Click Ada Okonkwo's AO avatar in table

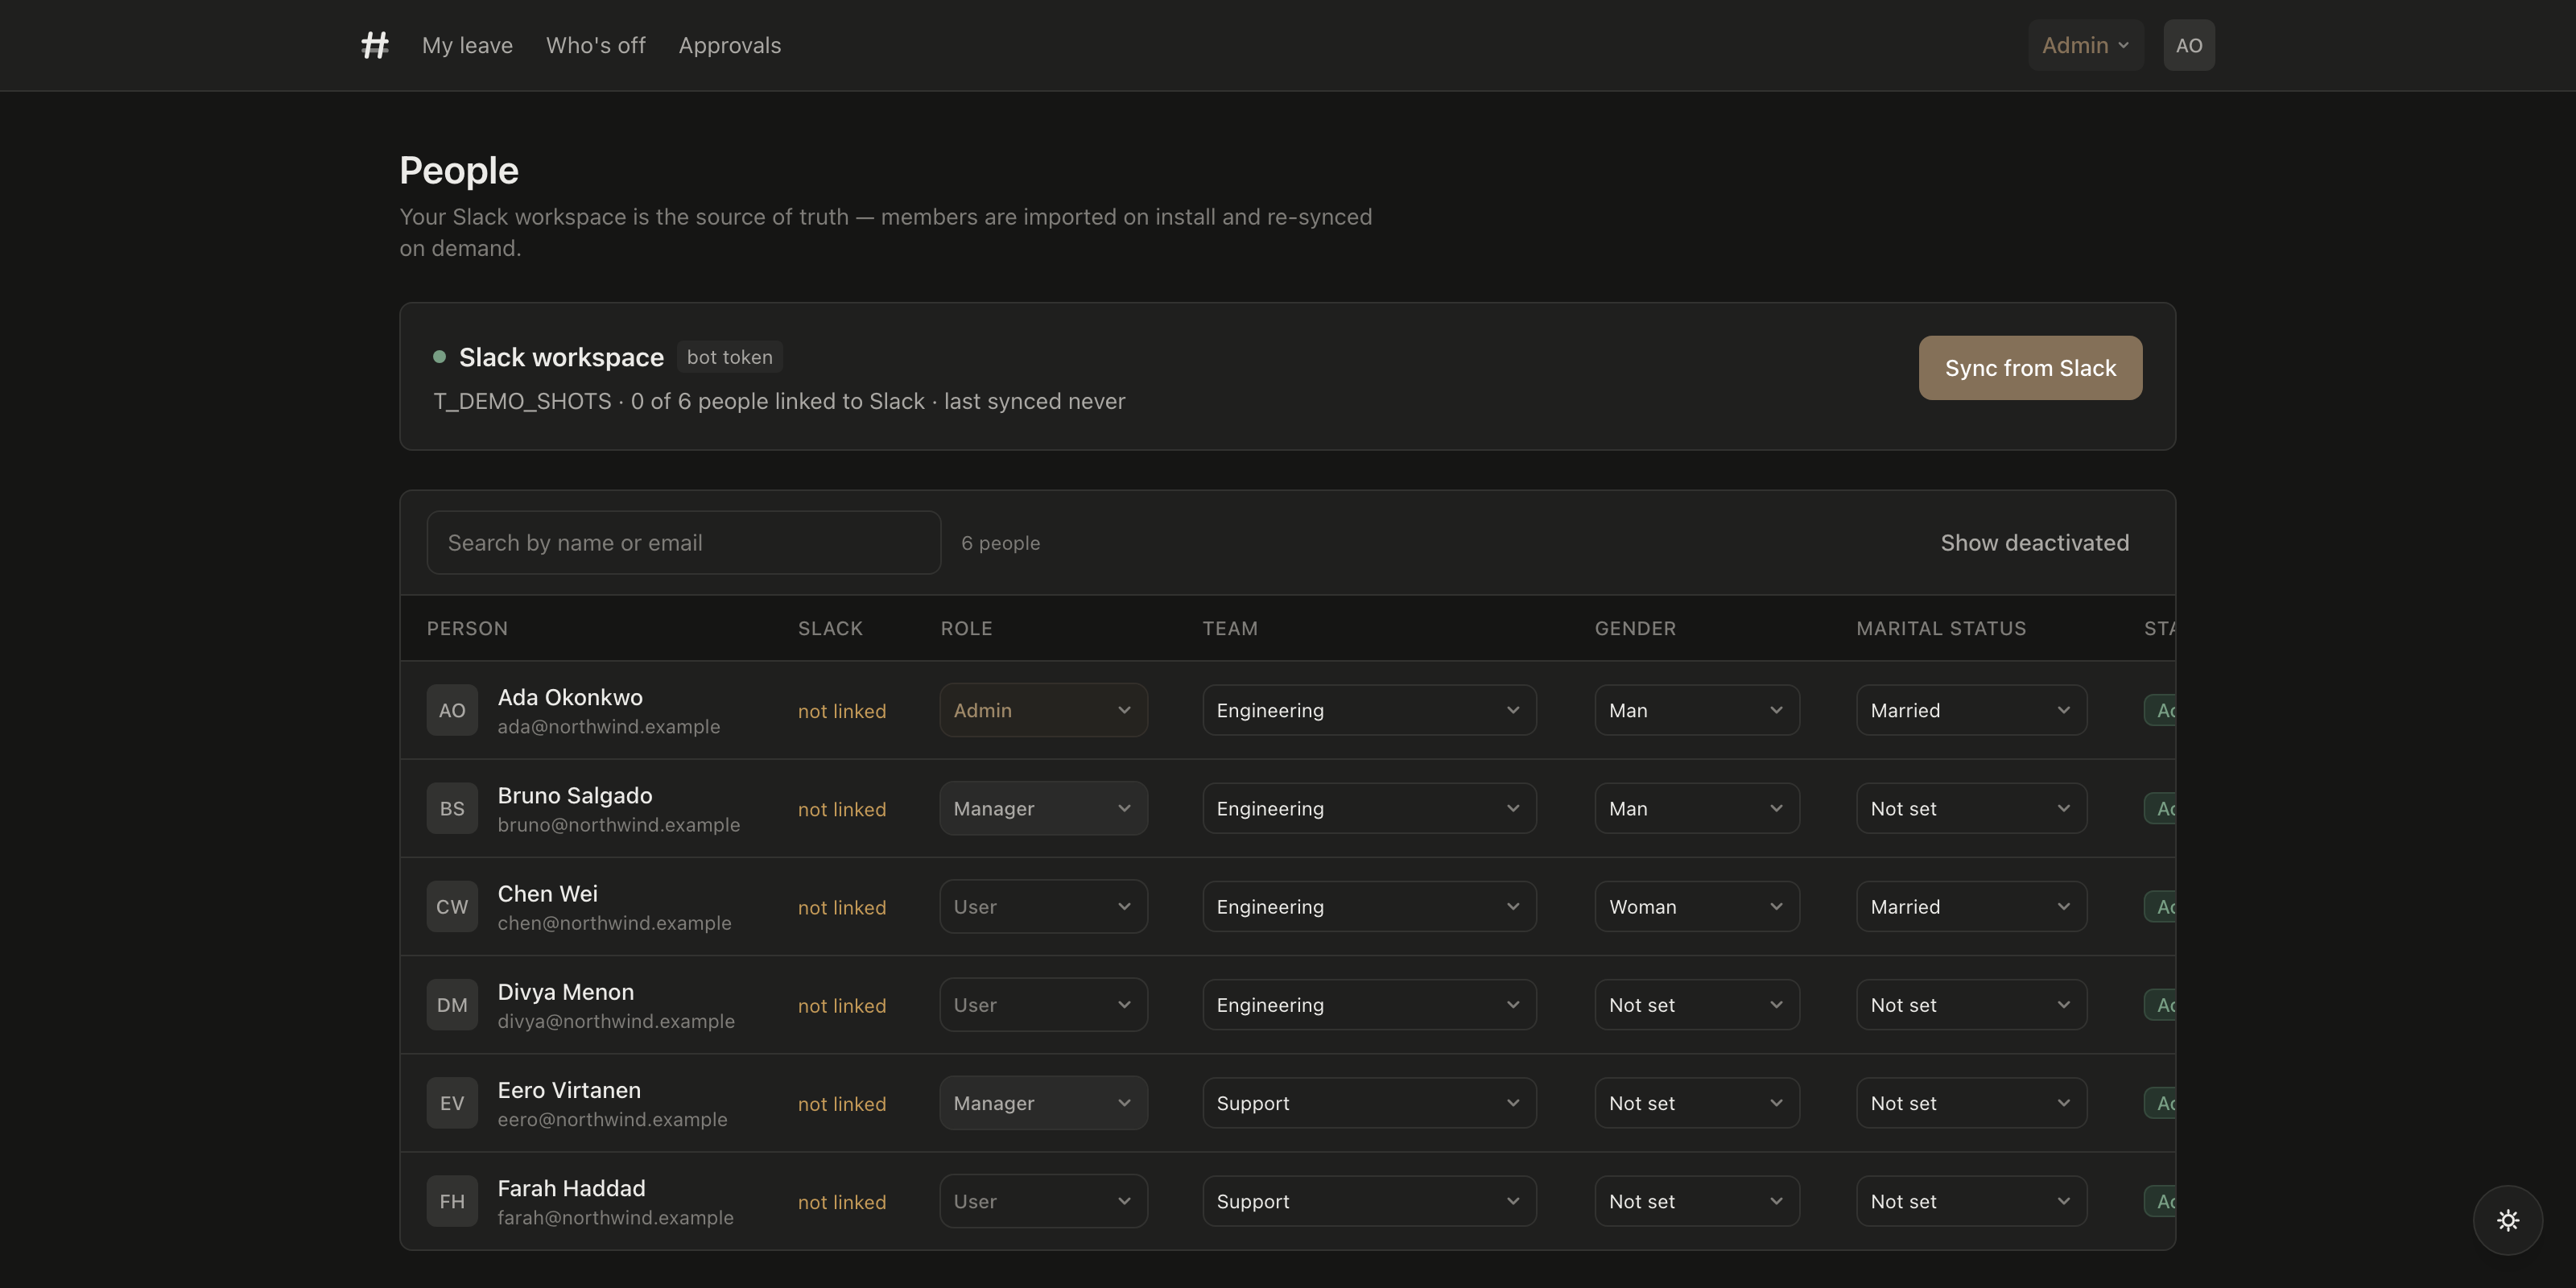click(452, 710)
